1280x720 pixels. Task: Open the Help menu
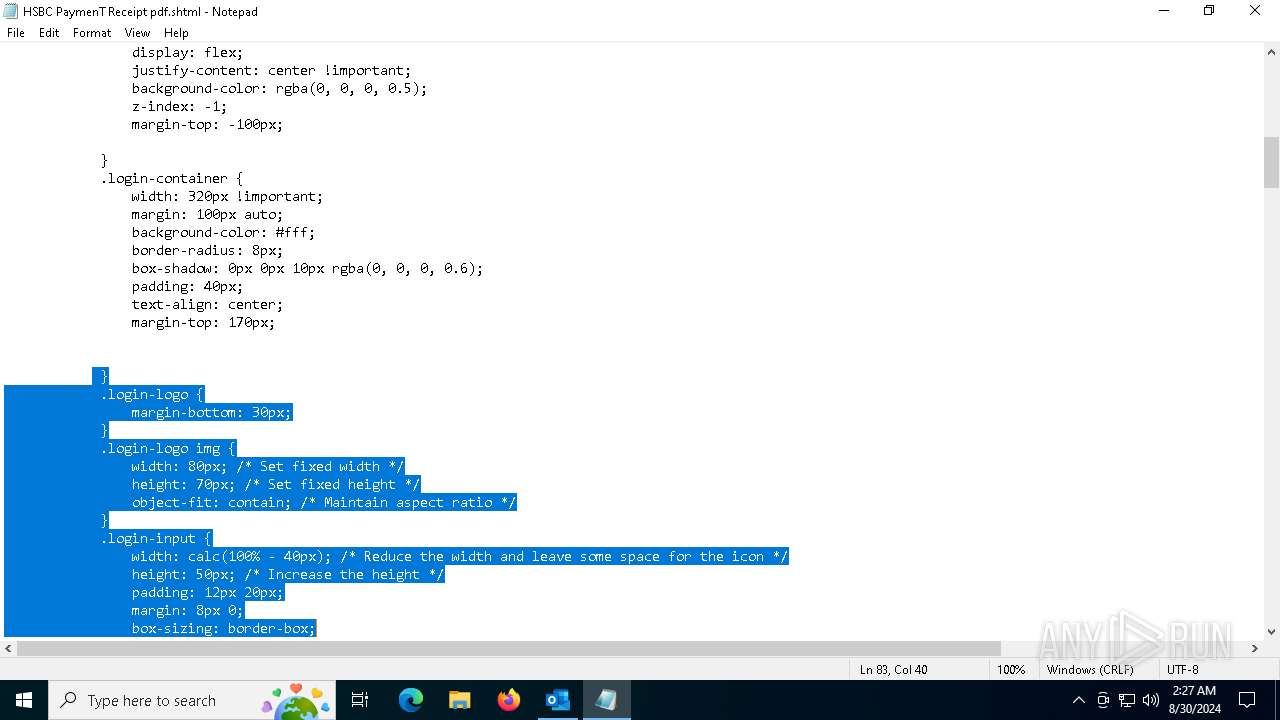[x=176, y=33]
